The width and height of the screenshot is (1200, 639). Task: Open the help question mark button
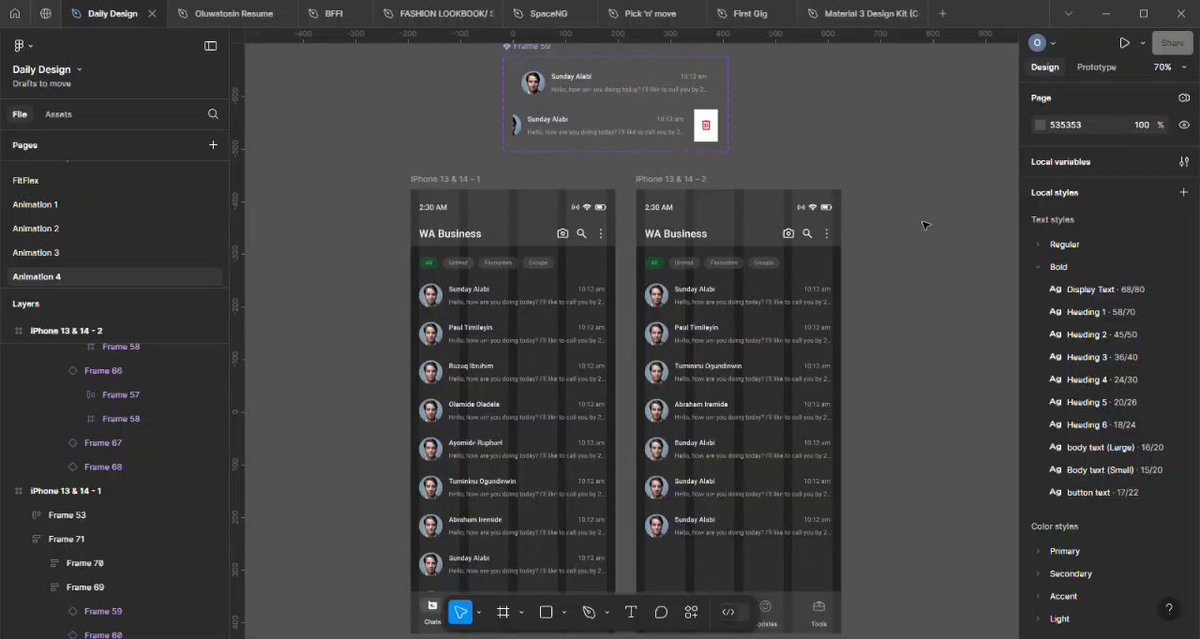[x=1169, y=608]
